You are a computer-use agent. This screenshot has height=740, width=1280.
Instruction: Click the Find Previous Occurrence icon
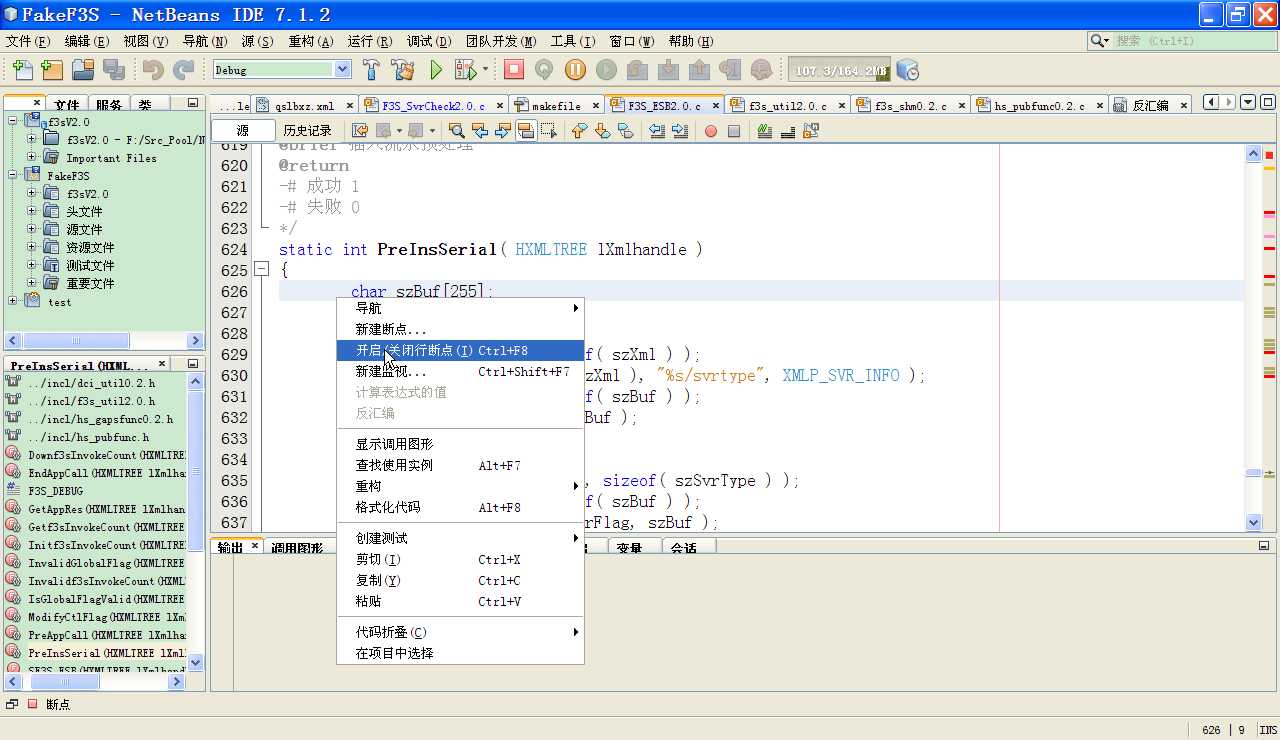pos(479,131)
